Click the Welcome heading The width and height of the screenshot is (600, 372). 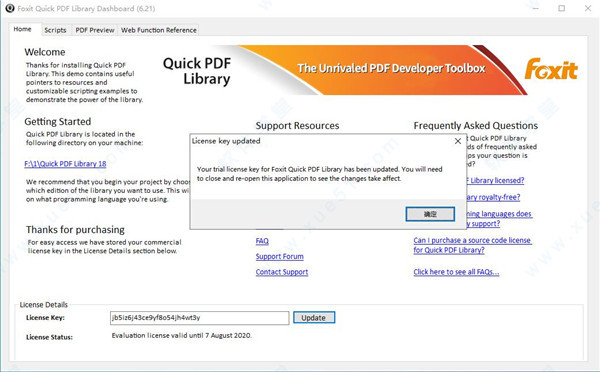[x=45, y=52]
